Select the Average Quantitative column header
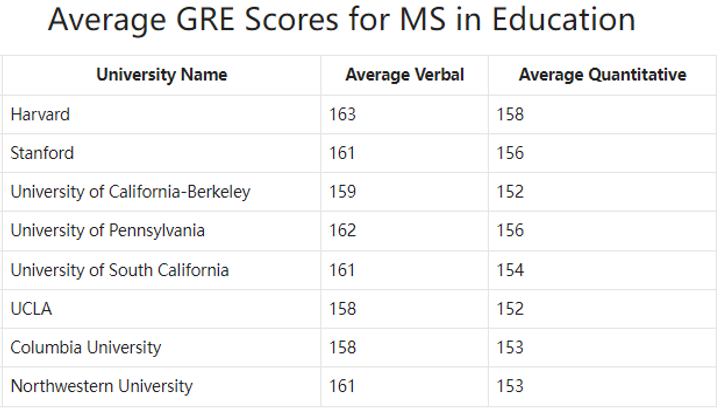This screenshot has width=719, height=409. 602,75
